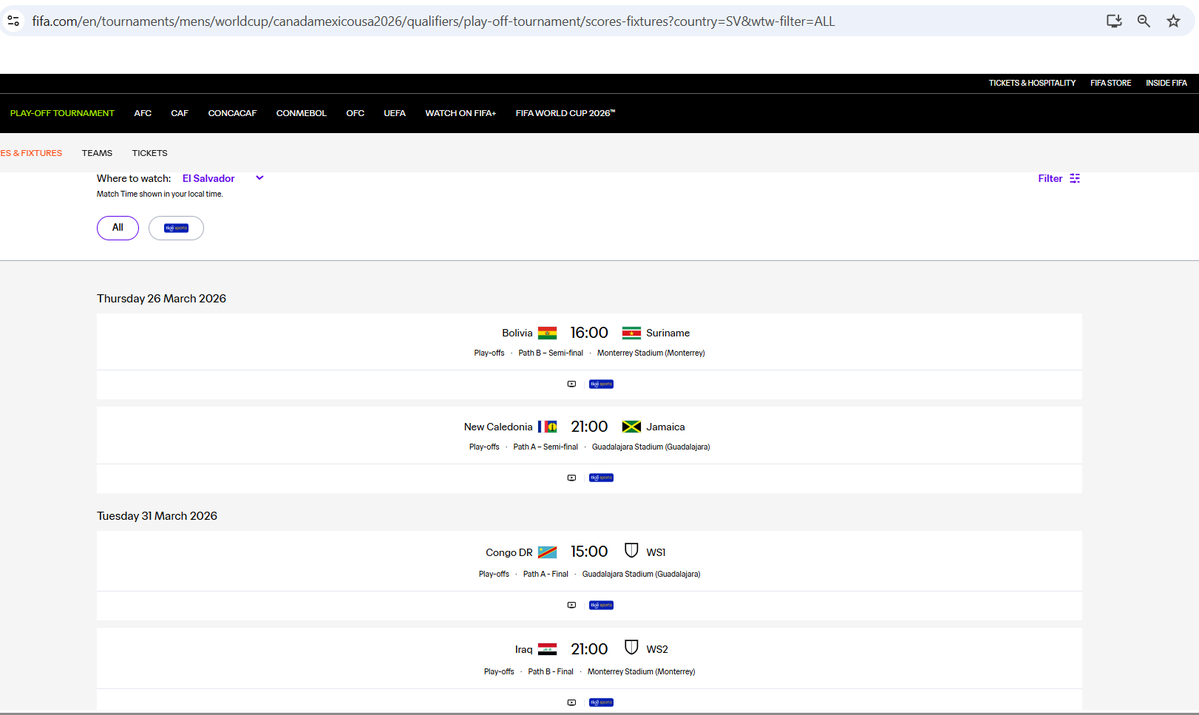Open Tickets & Hospitality link

(1032, 83)
